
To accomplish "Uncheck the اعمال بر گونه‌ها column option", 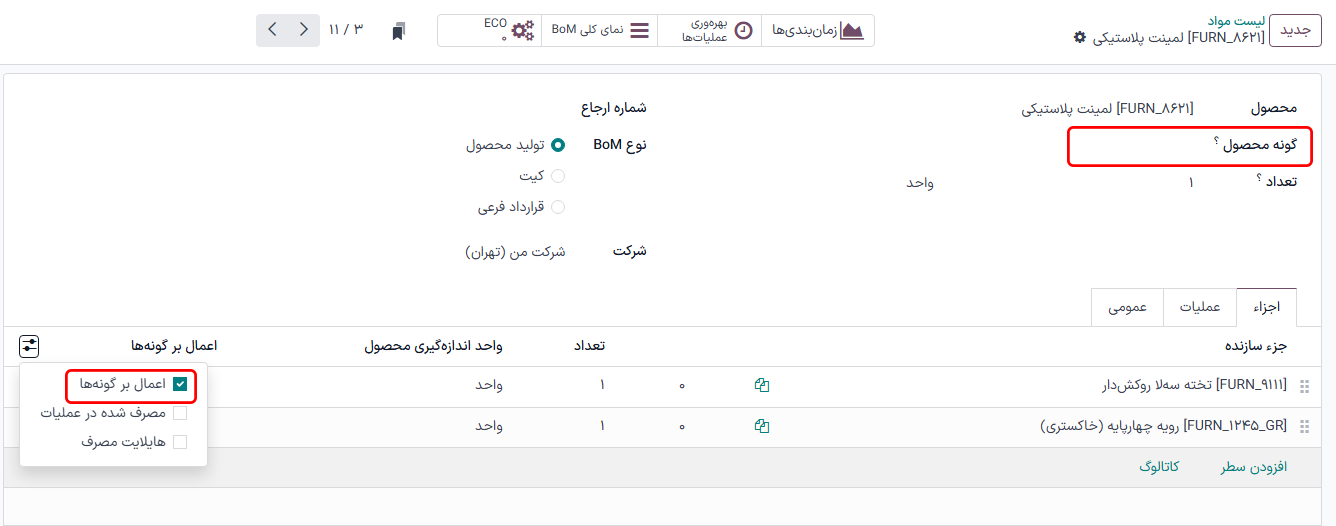I will click(180, 384).
